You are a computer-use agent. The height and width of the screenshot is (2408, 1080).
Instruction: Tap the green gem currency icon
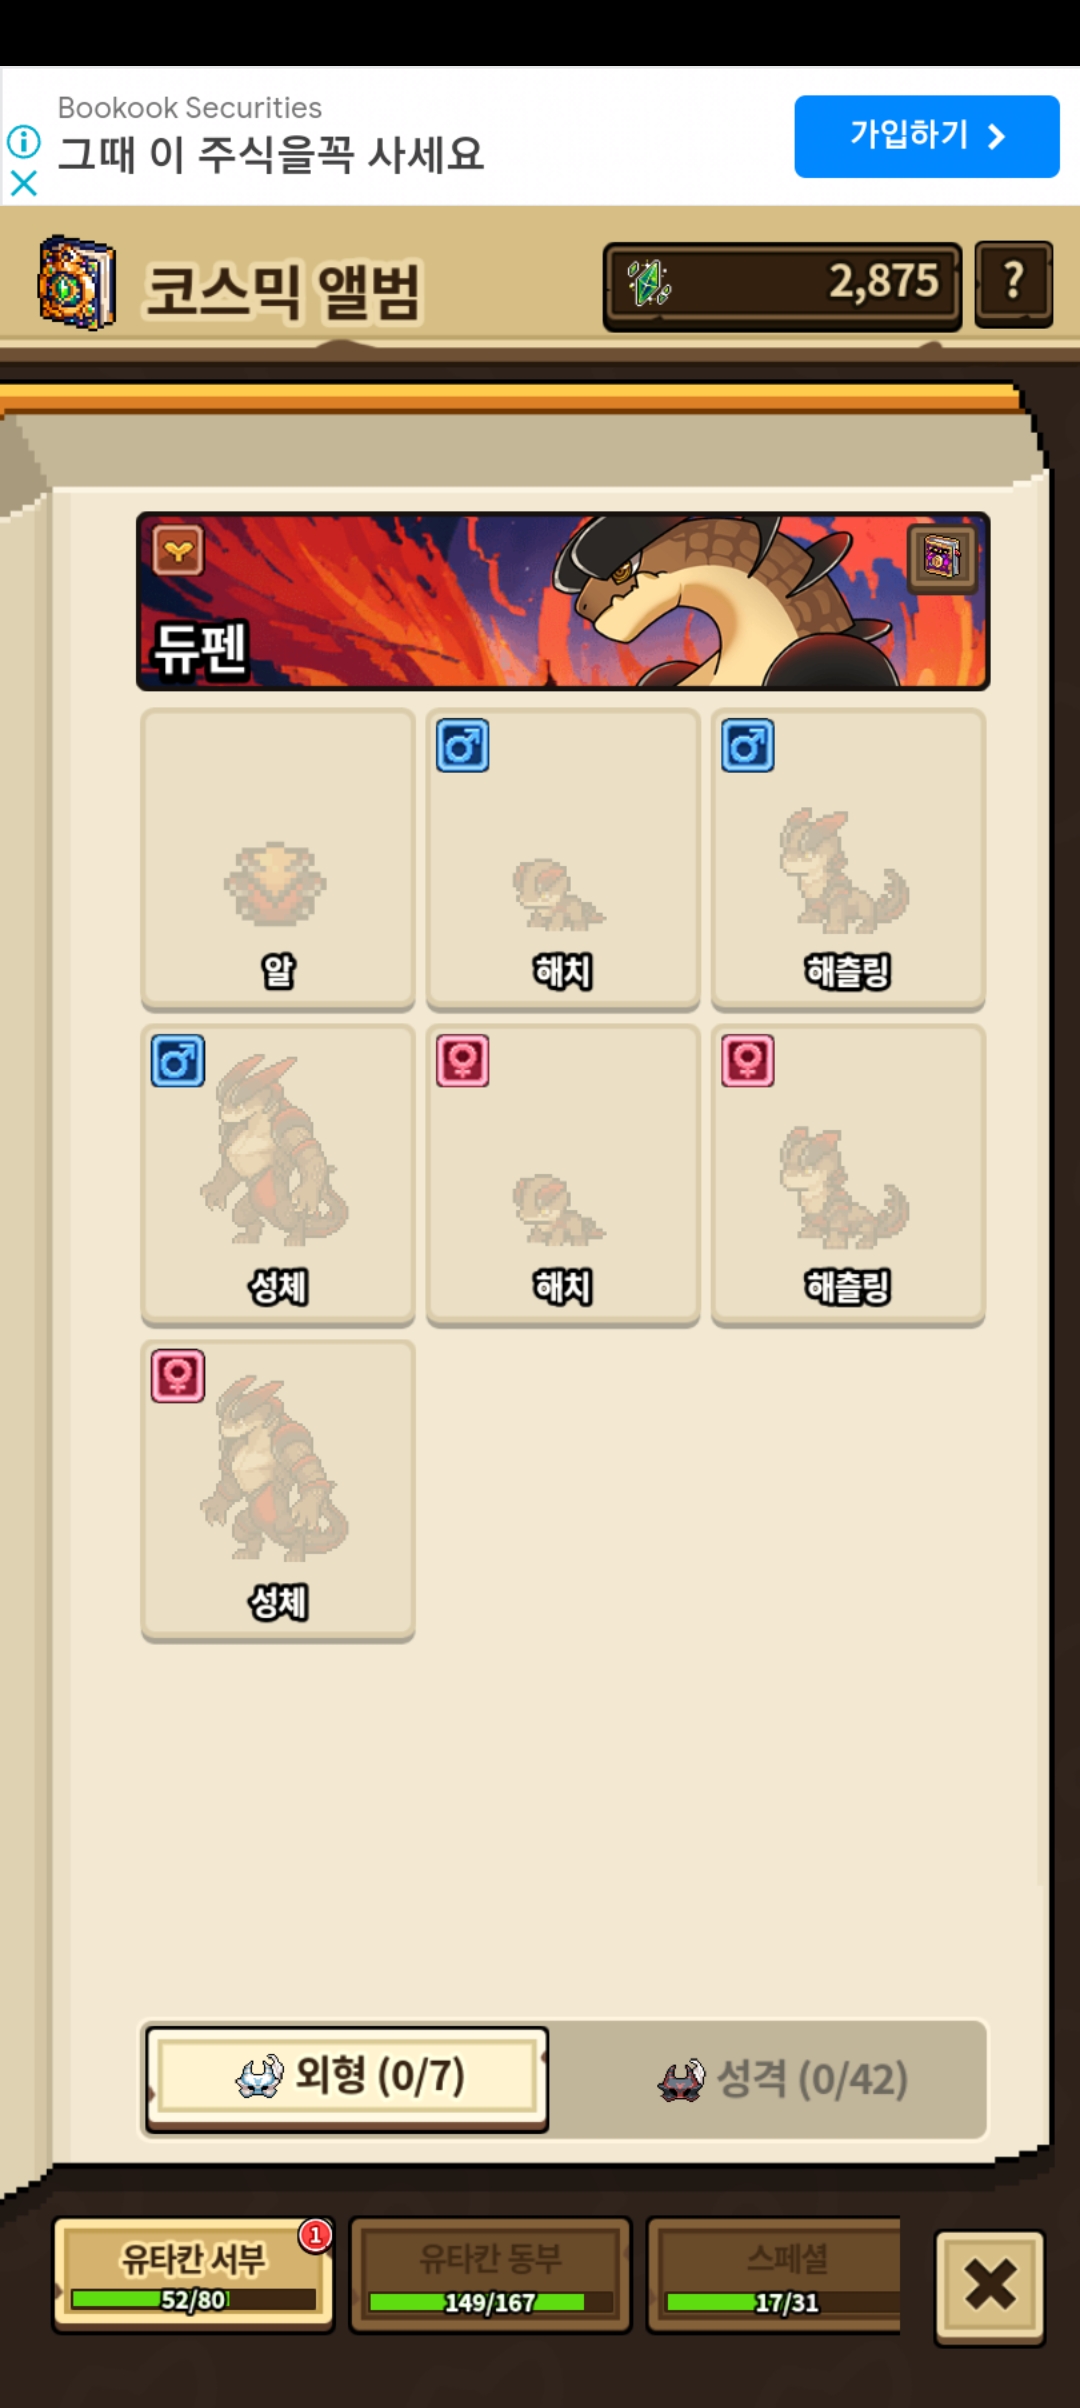pyautogui.click(x=649, y=283)
